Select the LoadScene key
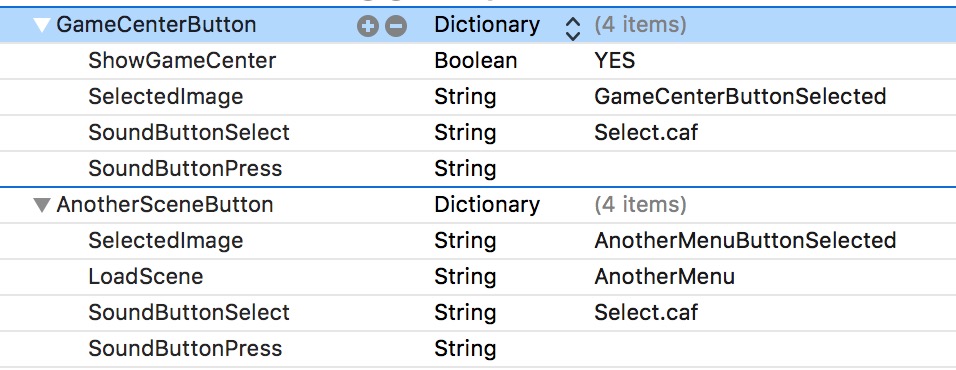The image size is (956, 370). point(145,277)
